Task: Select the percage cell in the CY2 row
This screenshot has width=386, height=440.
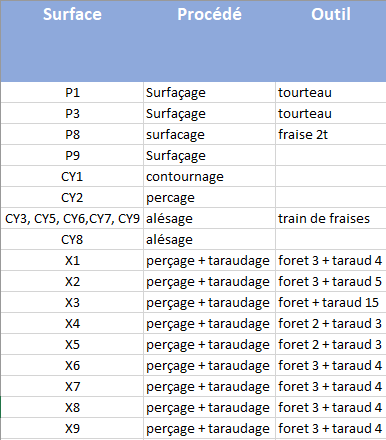Action: [x=209, y=197]
